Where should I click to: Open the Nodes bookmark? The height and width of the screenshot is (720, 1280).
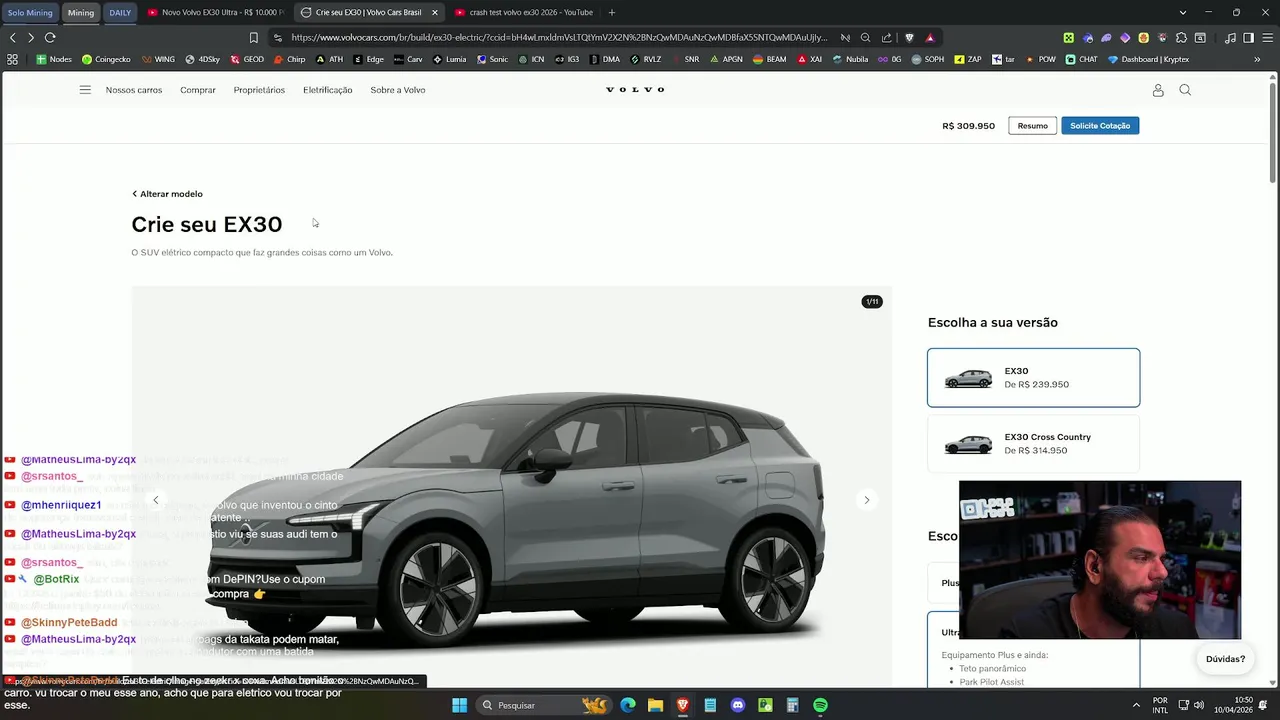54,59
